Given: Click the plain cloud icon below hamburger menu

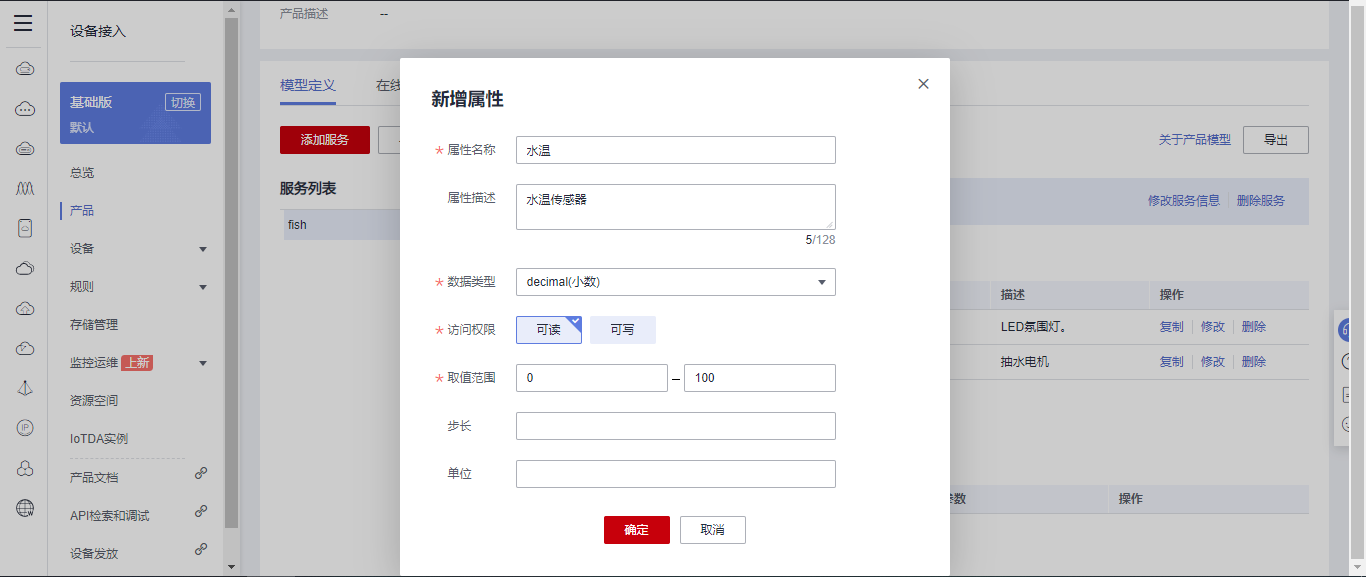Looking at the screenshot, I should pos(25,69).
